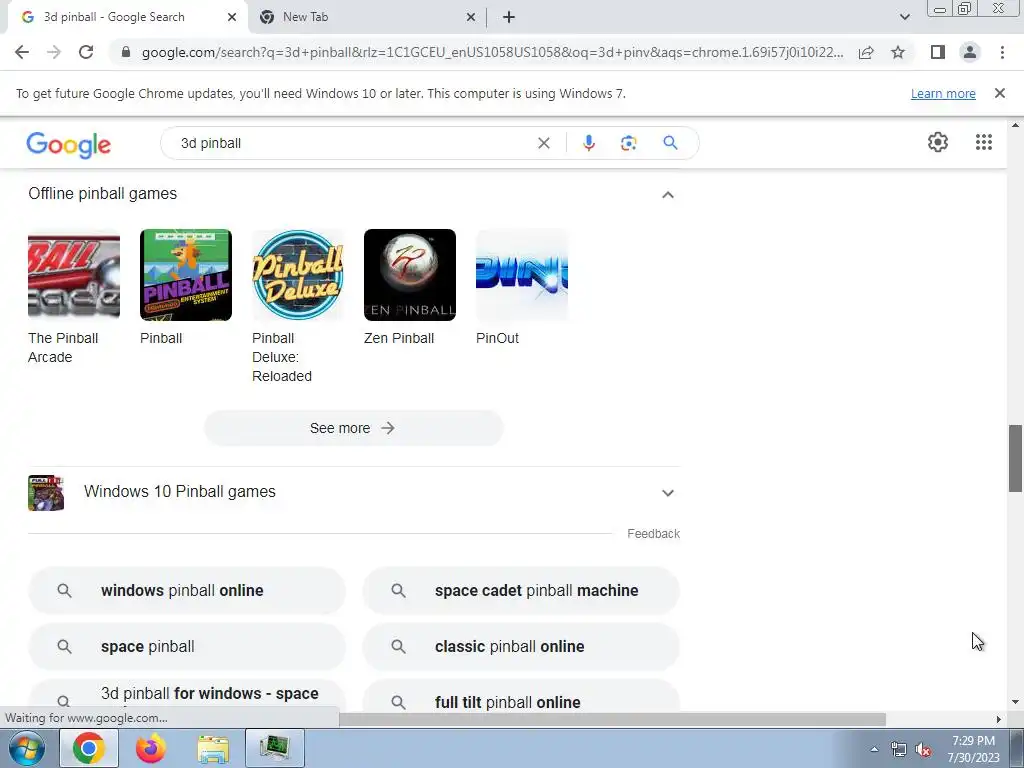Submit search with magnifier button

pyautogui.click(x=670, y=143)
